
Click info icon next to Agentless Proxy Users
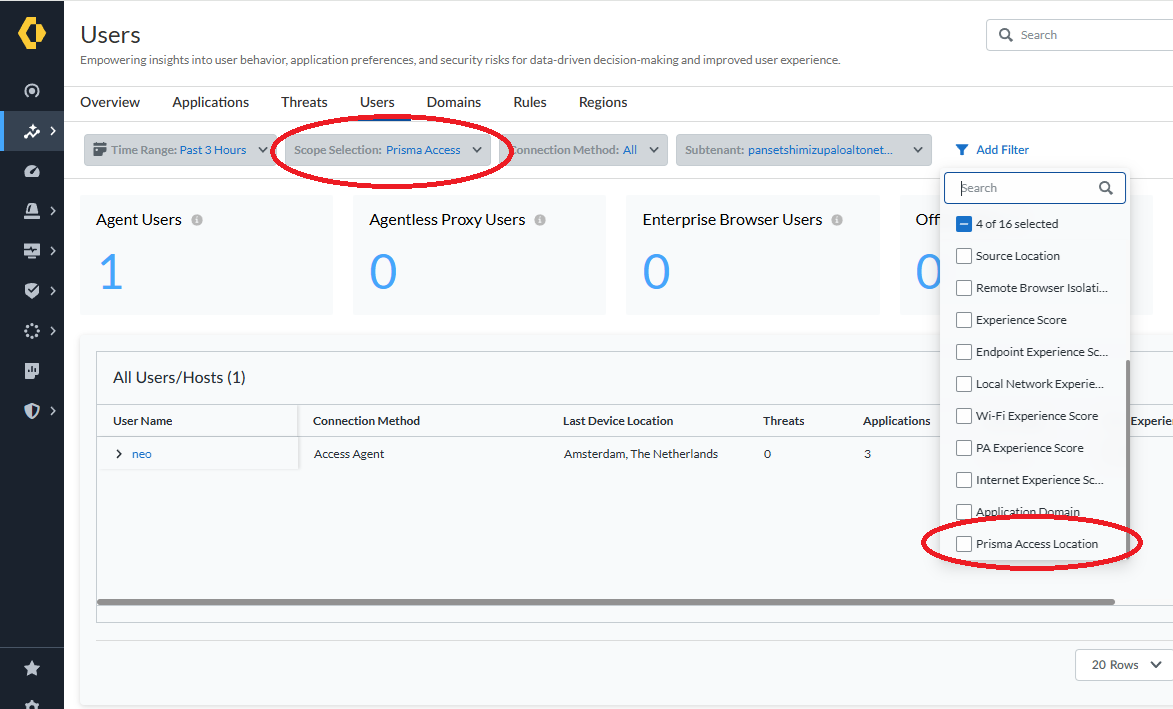(540, 220)
